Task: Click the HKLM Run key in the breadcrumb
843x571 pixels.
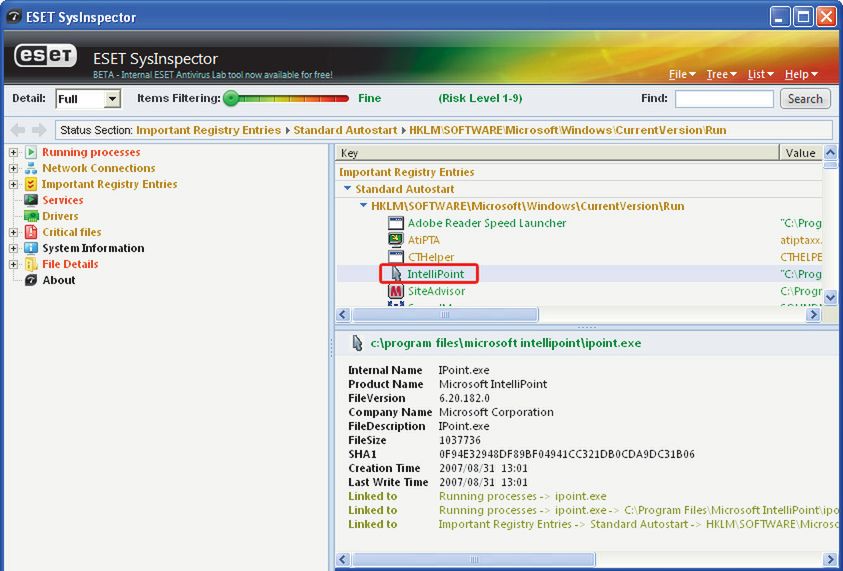Action: (567, 130)
